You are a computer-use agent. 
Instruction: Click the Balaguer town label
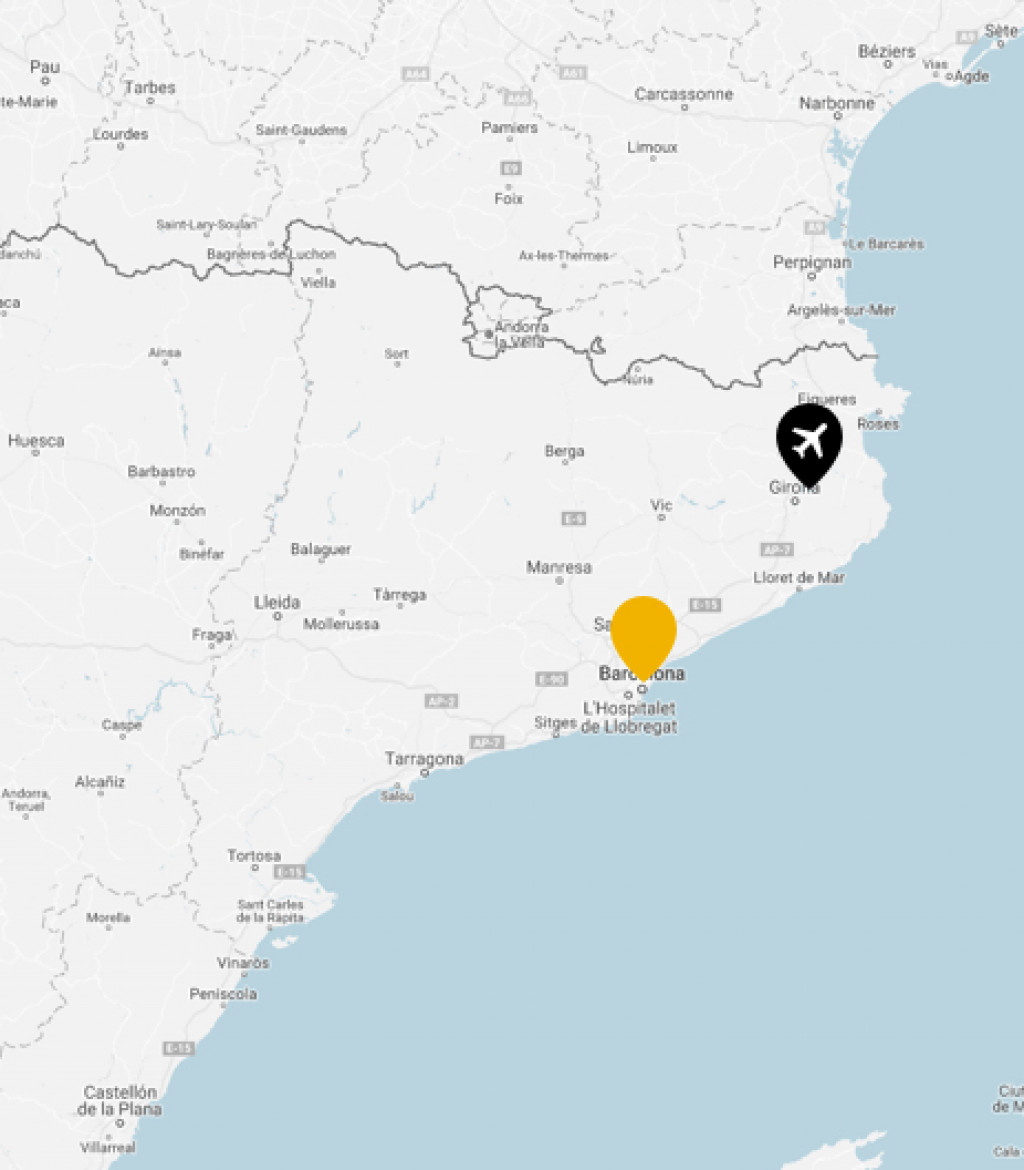[321, 549]
